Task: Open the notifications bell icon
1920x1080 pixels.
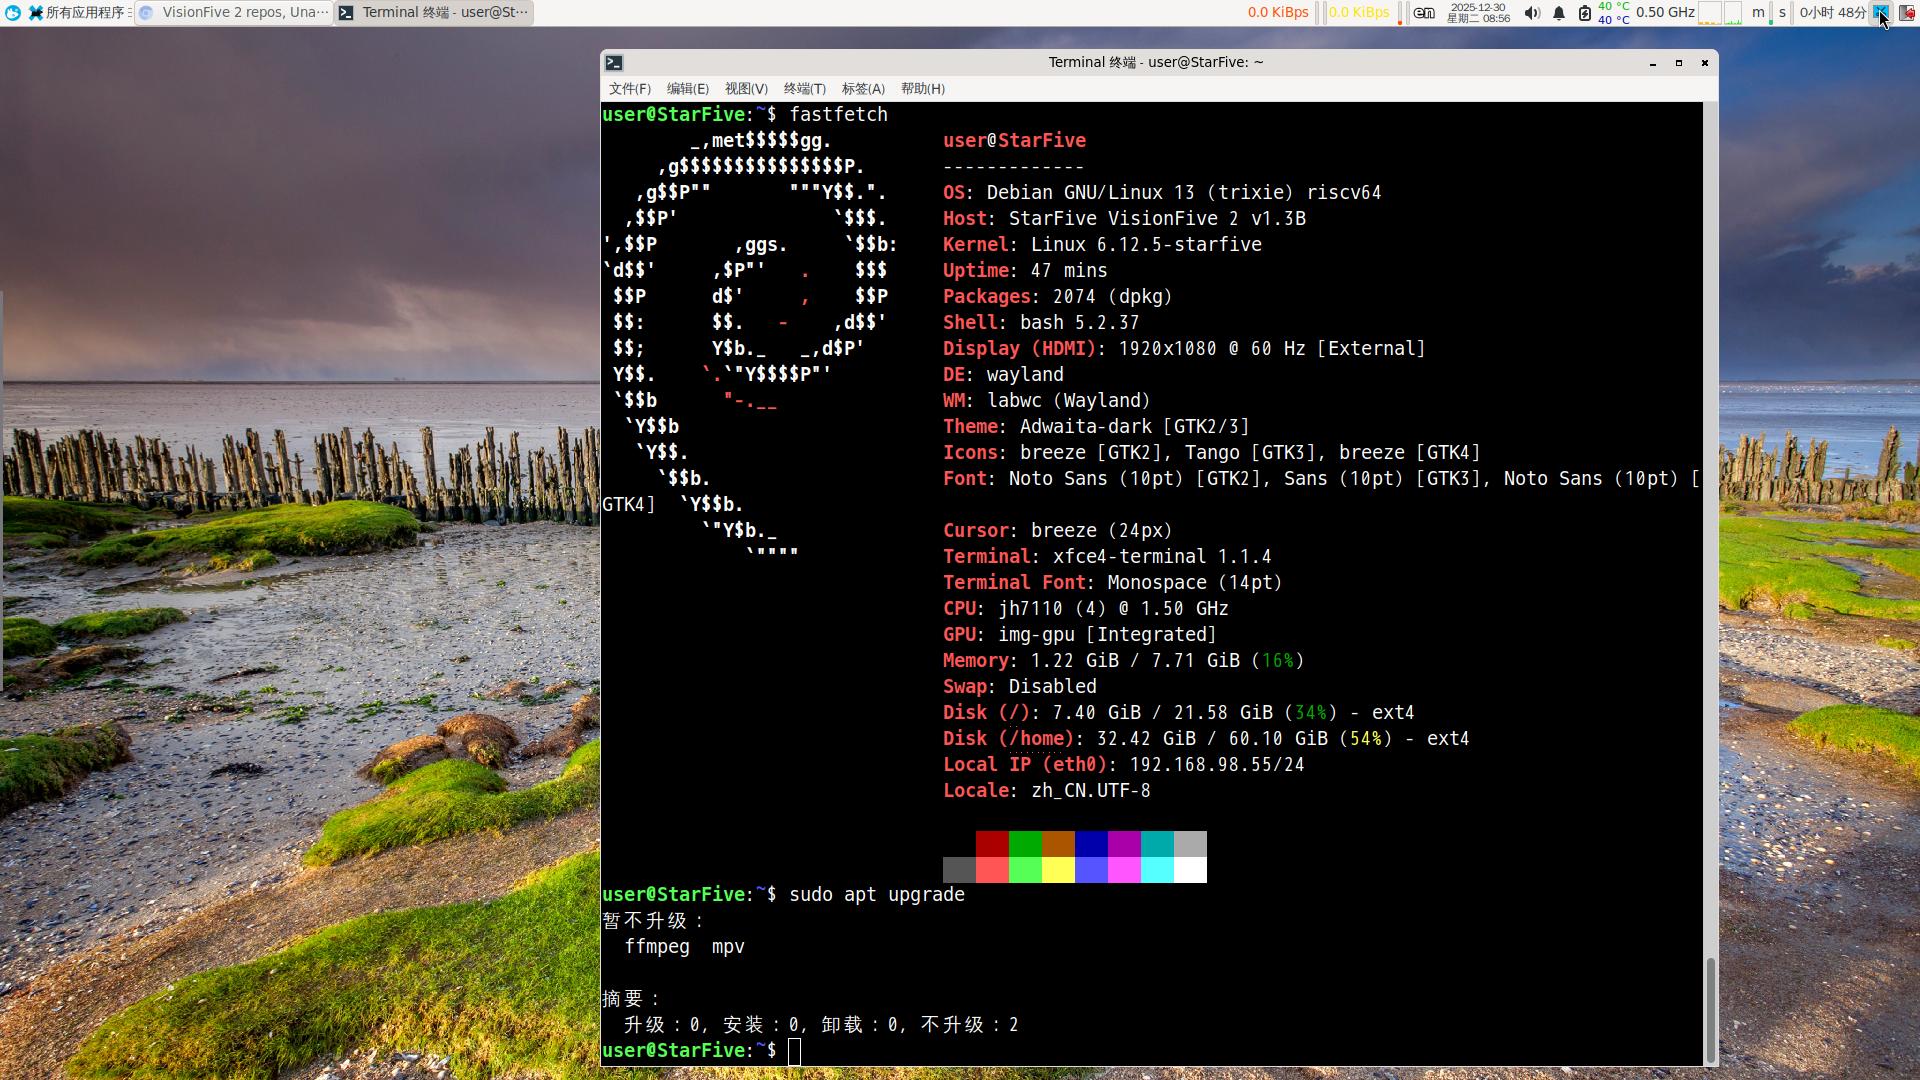Action: point(1558,13)
